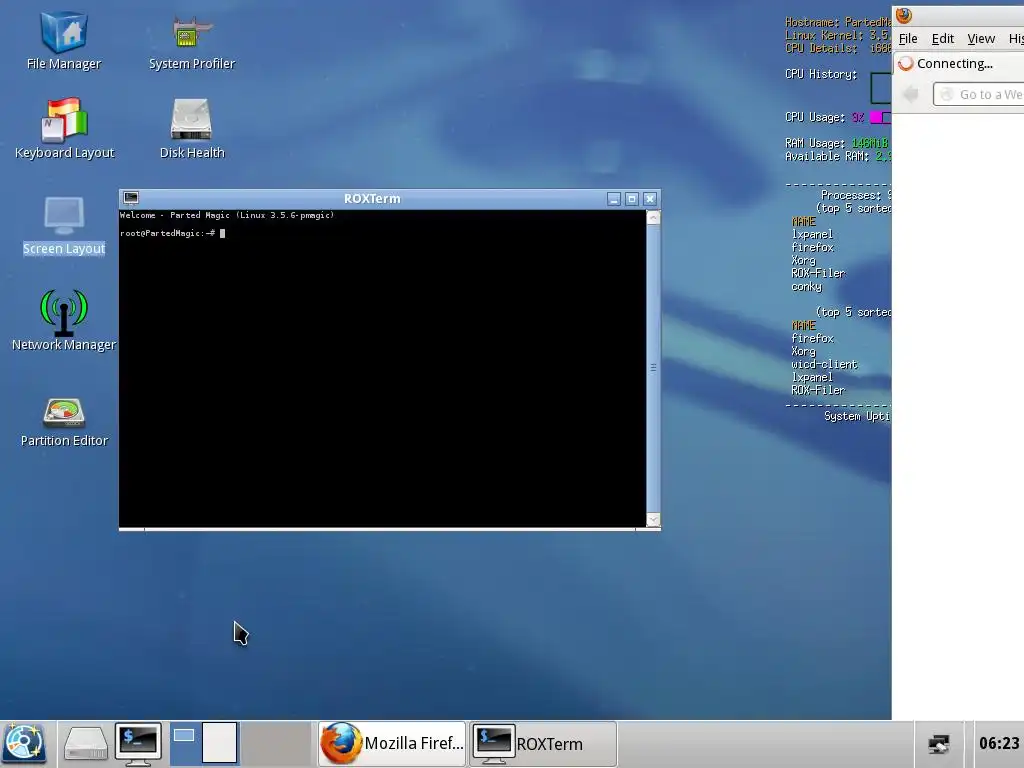This screenshot has height=768, width=1024.
Task: Open the File Manager desktop icon
Action: point(63,40)
